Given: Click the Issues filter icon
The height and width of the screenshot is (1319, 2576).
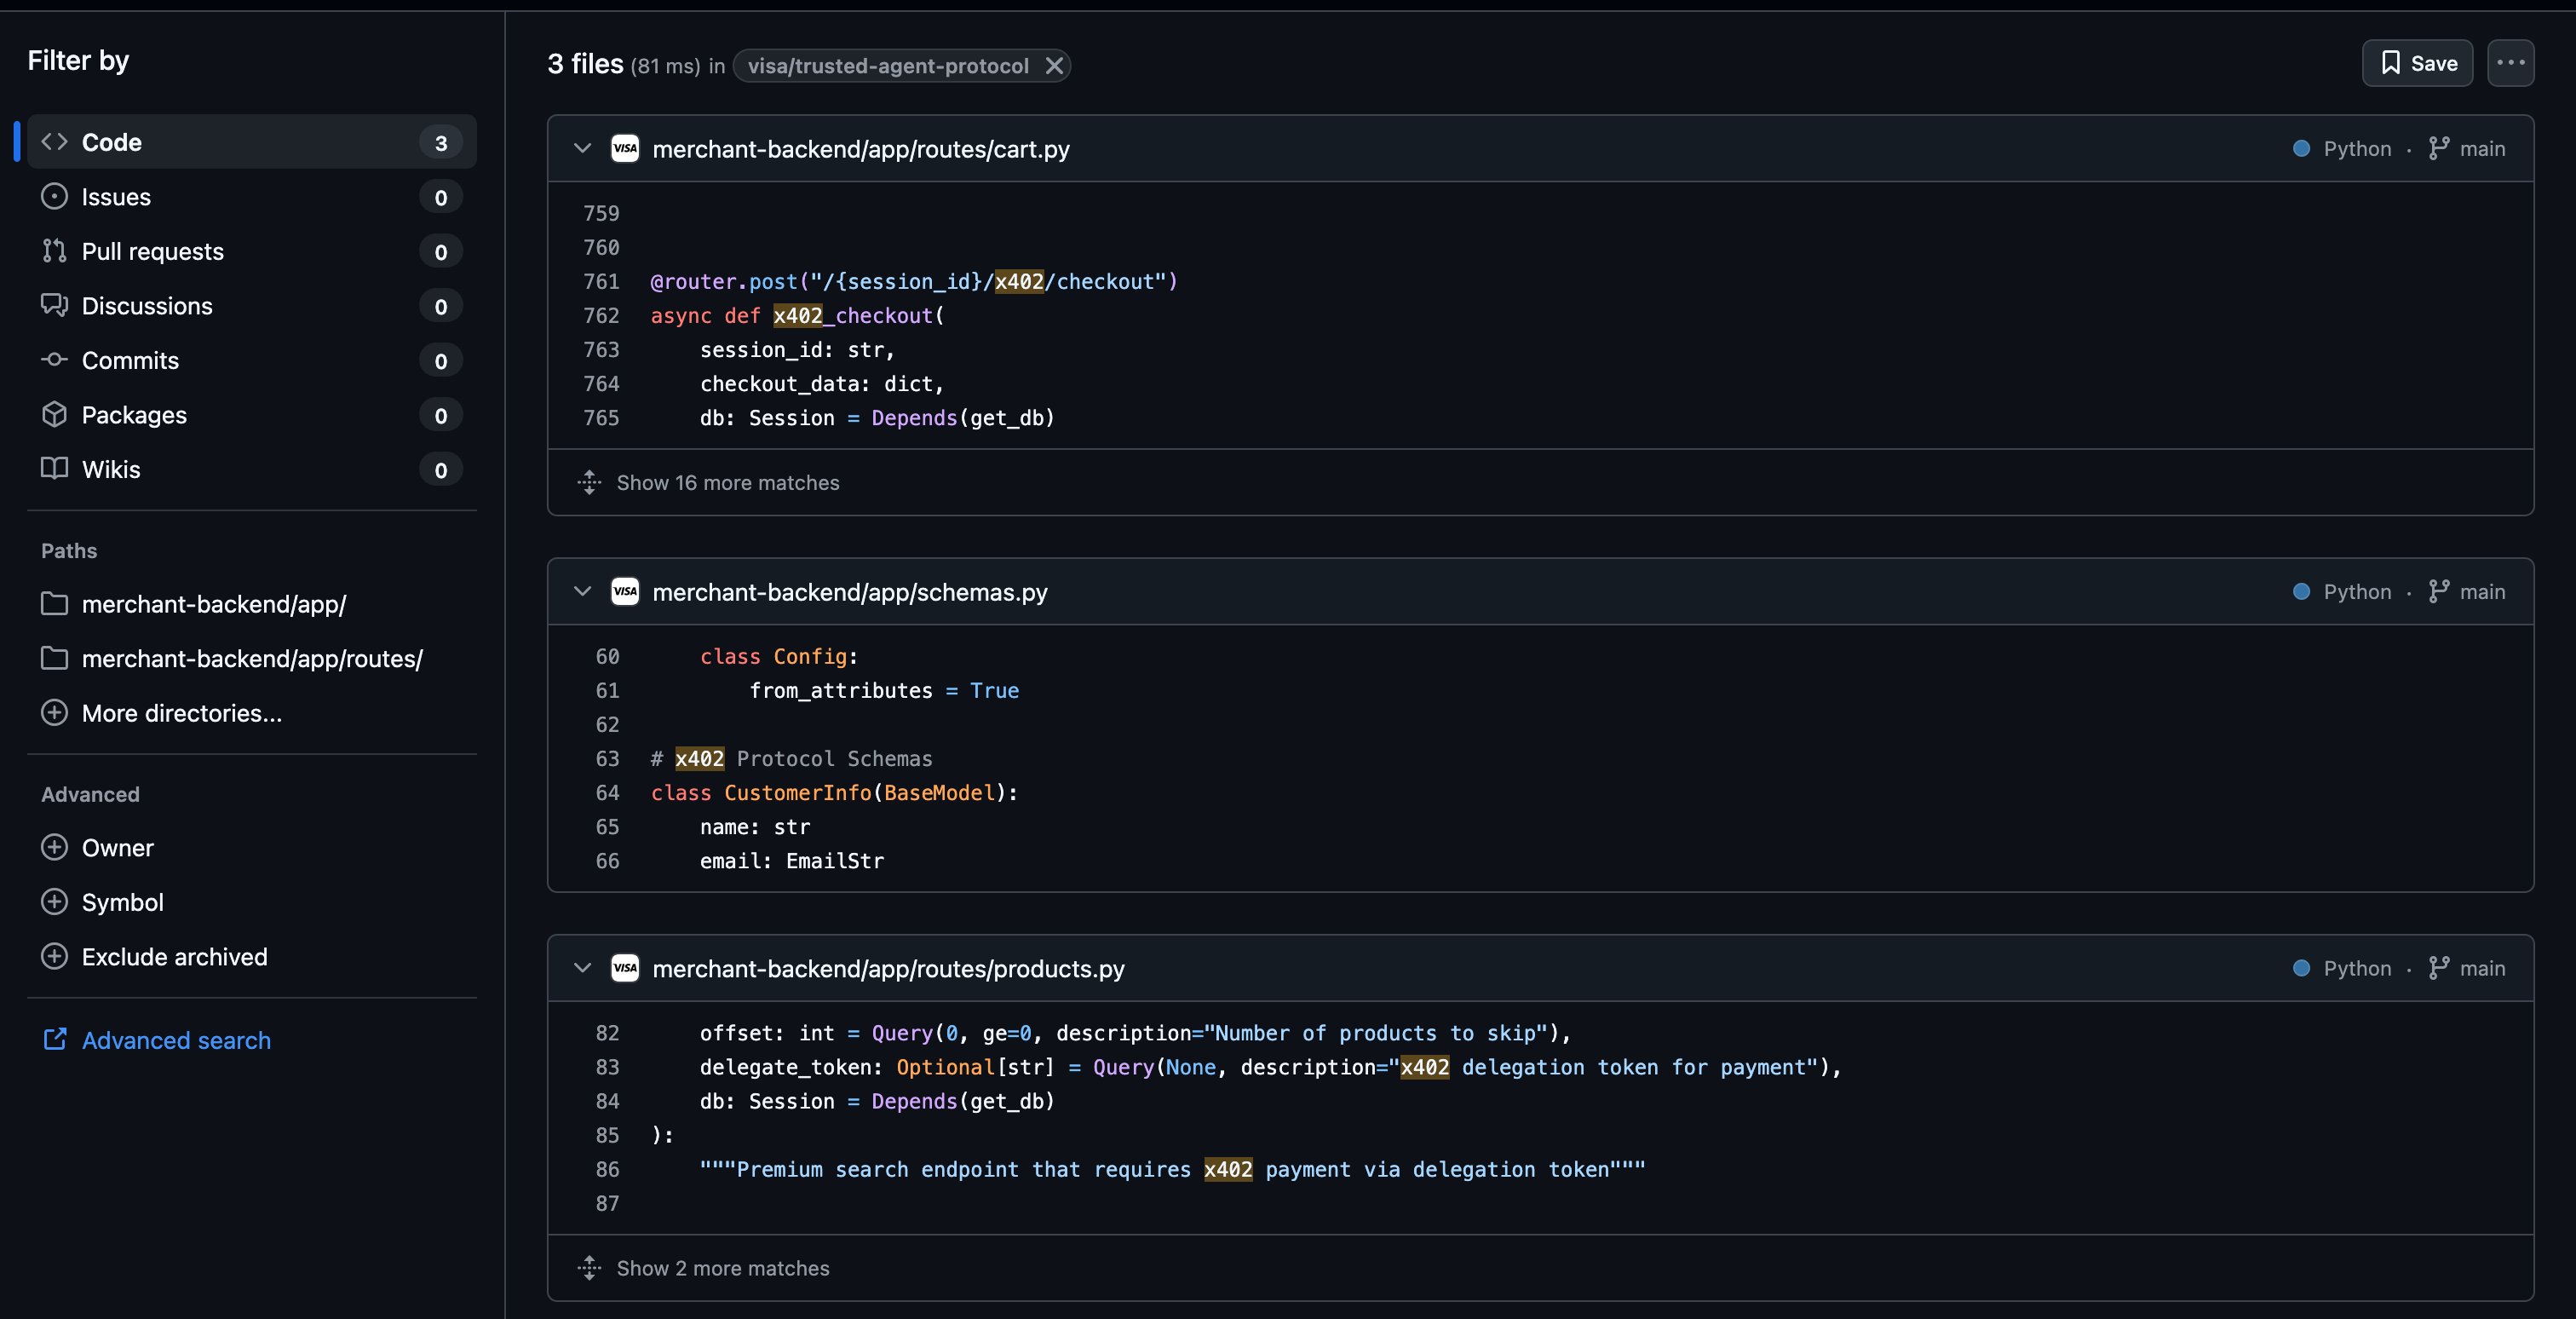Looking at the screenshot, I should pos(55,196).
